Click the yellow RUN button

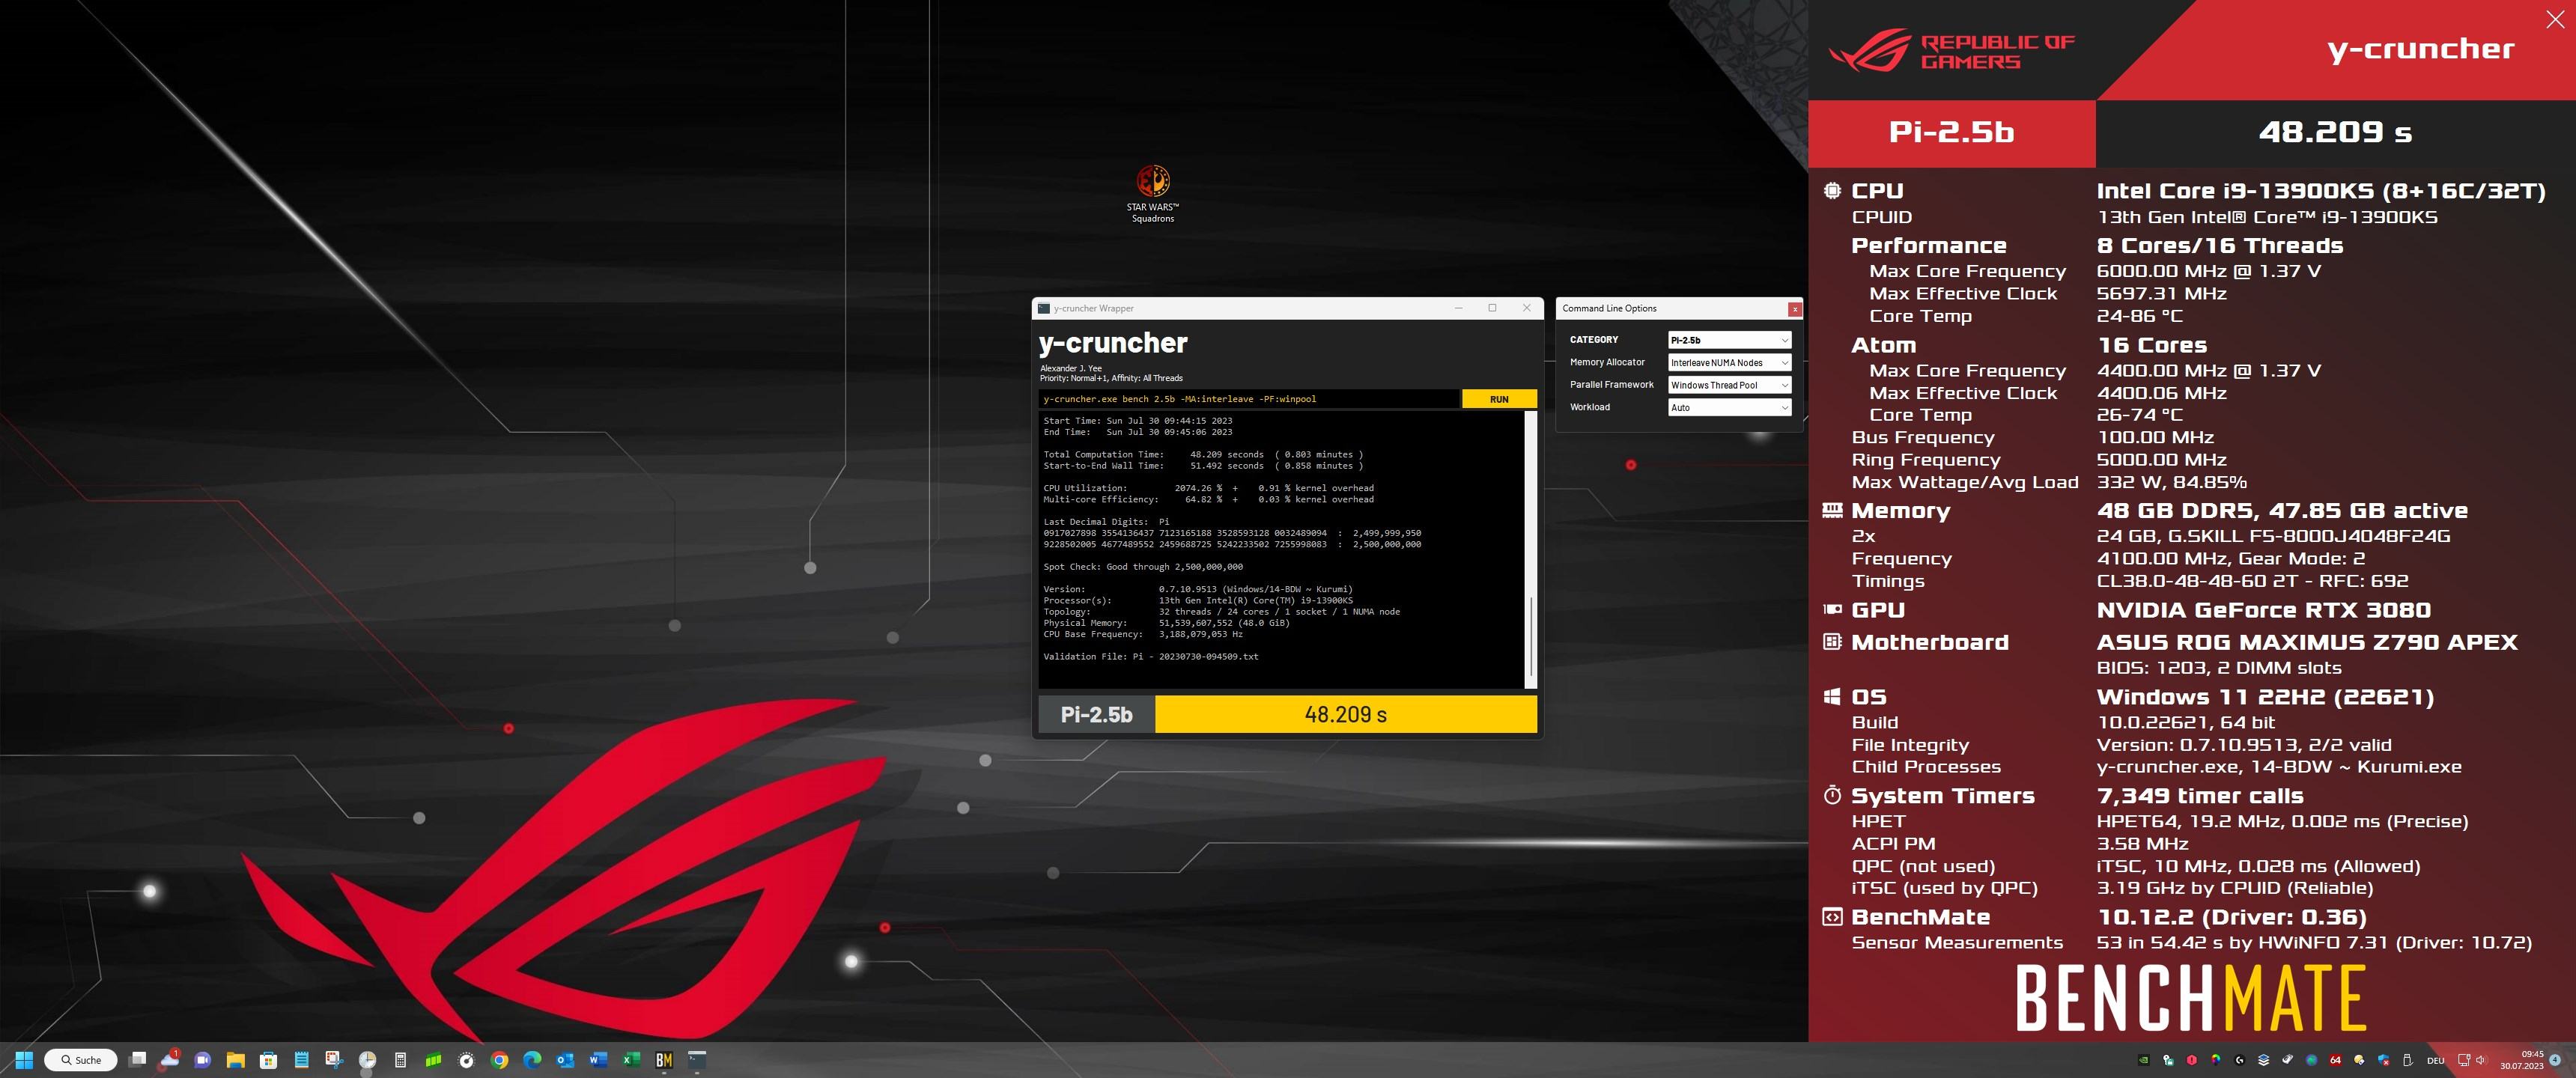tap(1499, 399)
